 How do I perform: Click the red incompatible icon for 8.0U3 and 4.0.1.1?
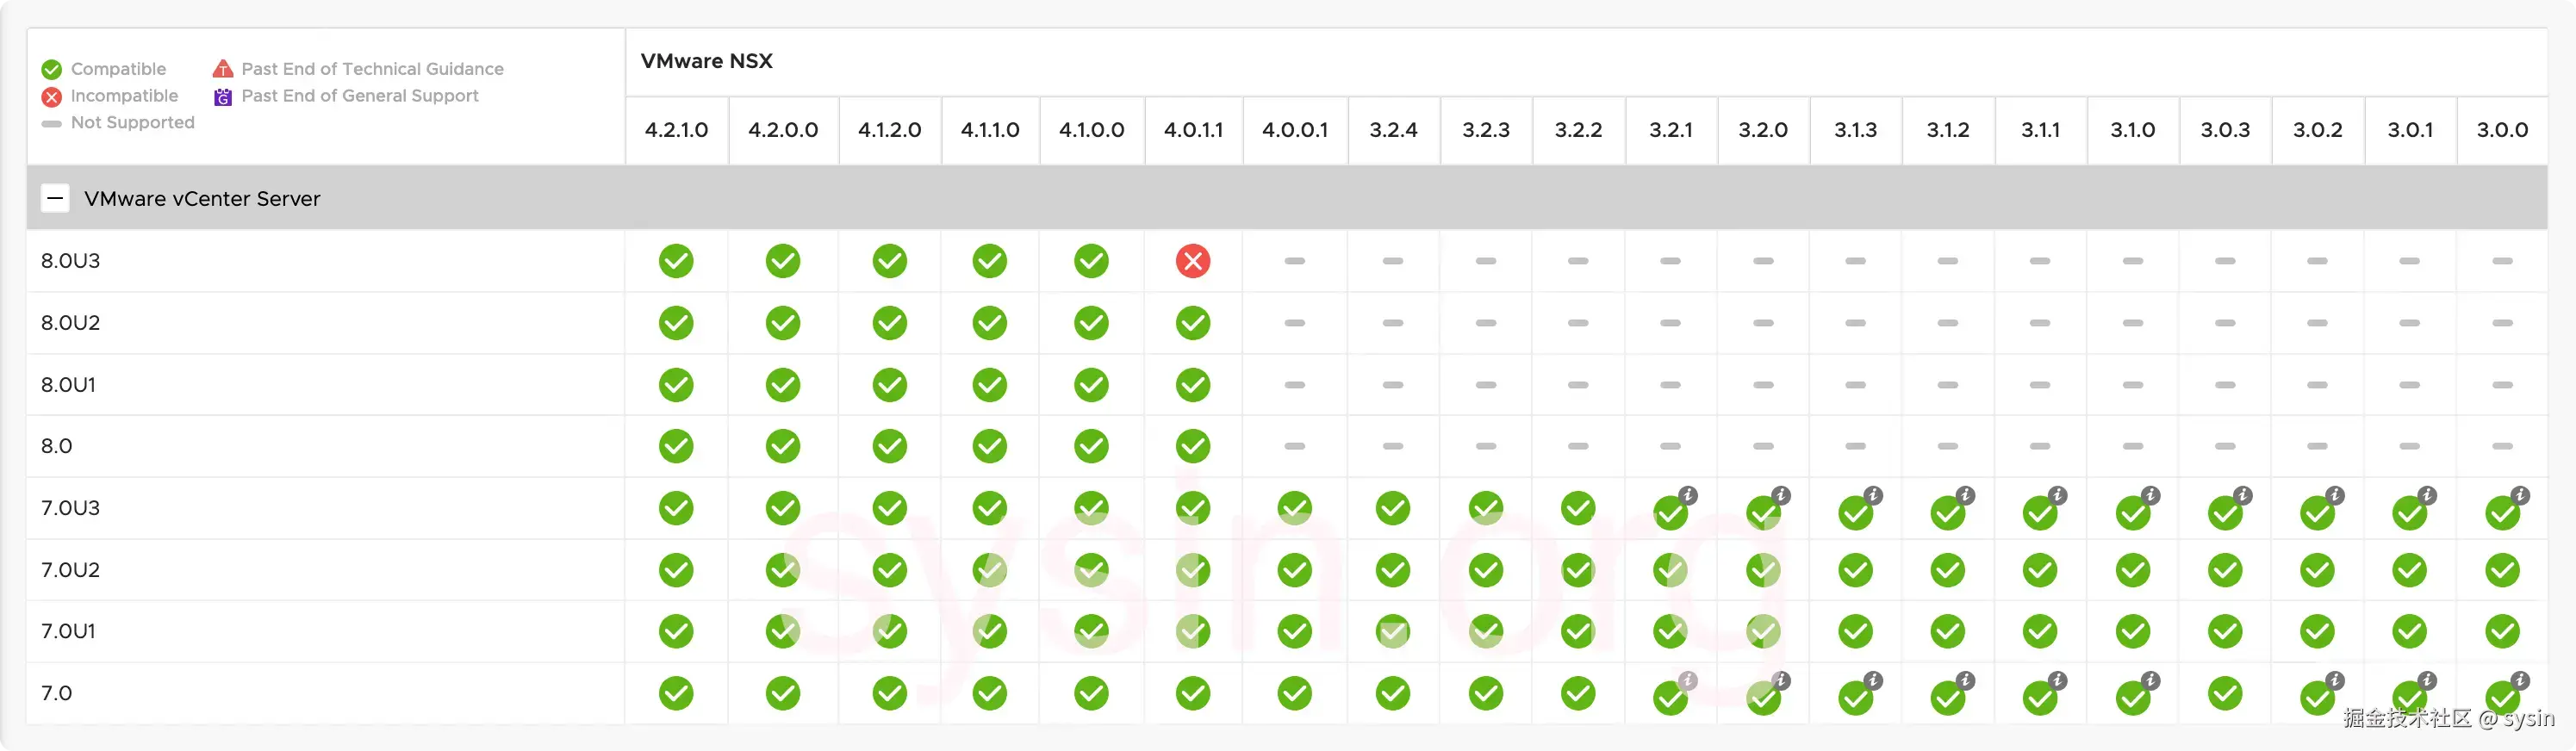(1192, 261)
